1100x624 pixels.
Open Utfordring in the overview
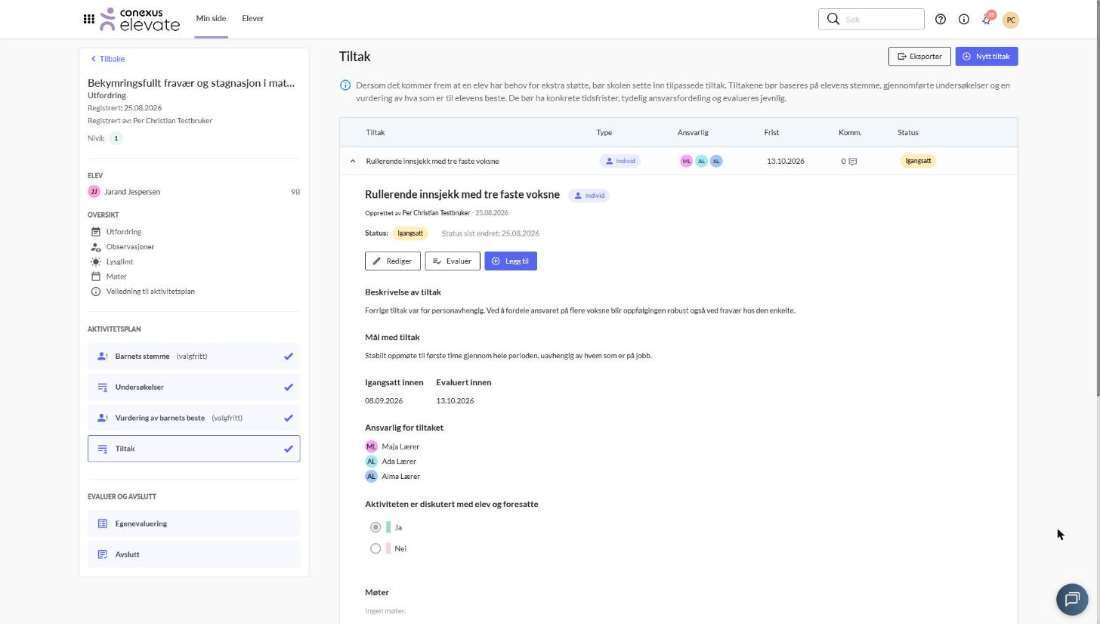(123, 232)
